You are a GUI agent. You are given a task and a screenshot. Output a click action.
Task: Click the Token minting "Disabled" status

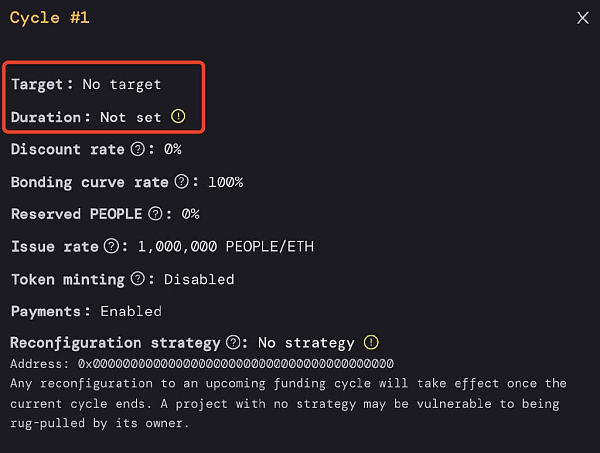pyautogui.click(x=199, y=279)
